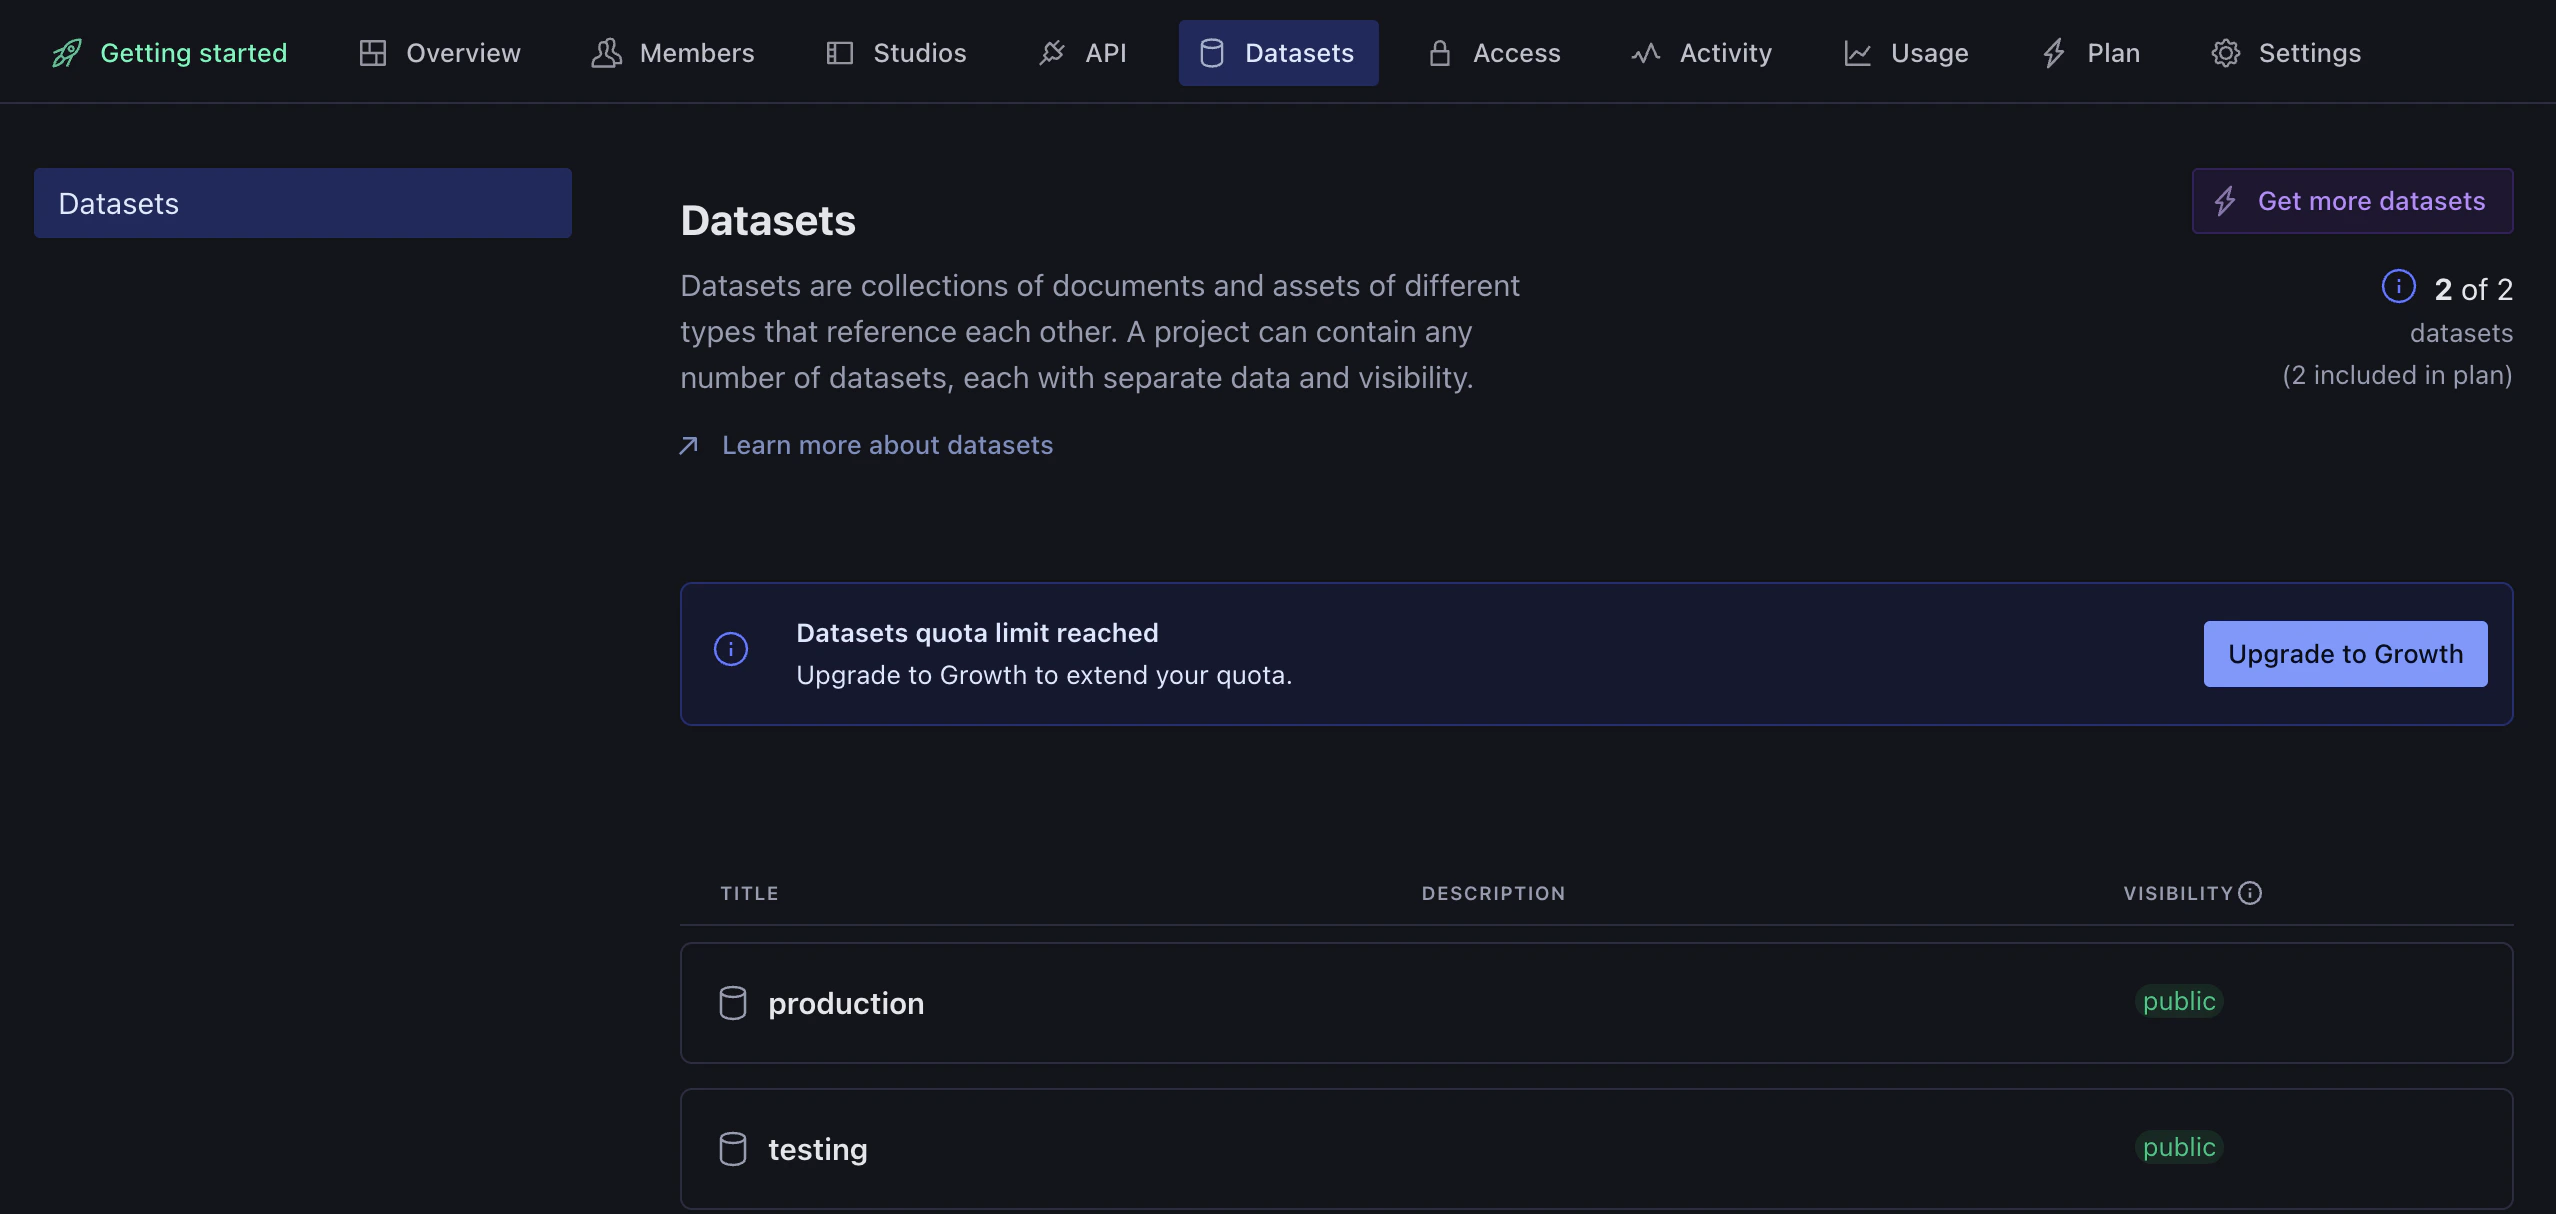Open the testing dataset row
The image size is (2556, 1214).
tap(1596, 1149)
